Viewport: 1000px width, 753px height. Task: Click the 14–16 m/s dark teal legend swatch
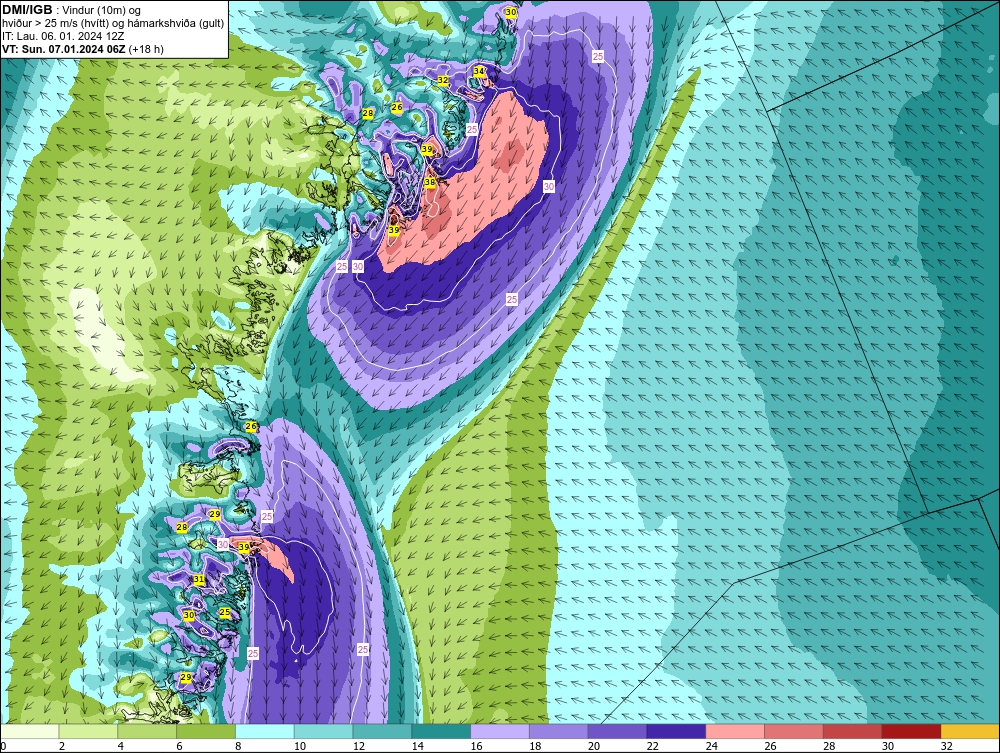tap(441, 731)
